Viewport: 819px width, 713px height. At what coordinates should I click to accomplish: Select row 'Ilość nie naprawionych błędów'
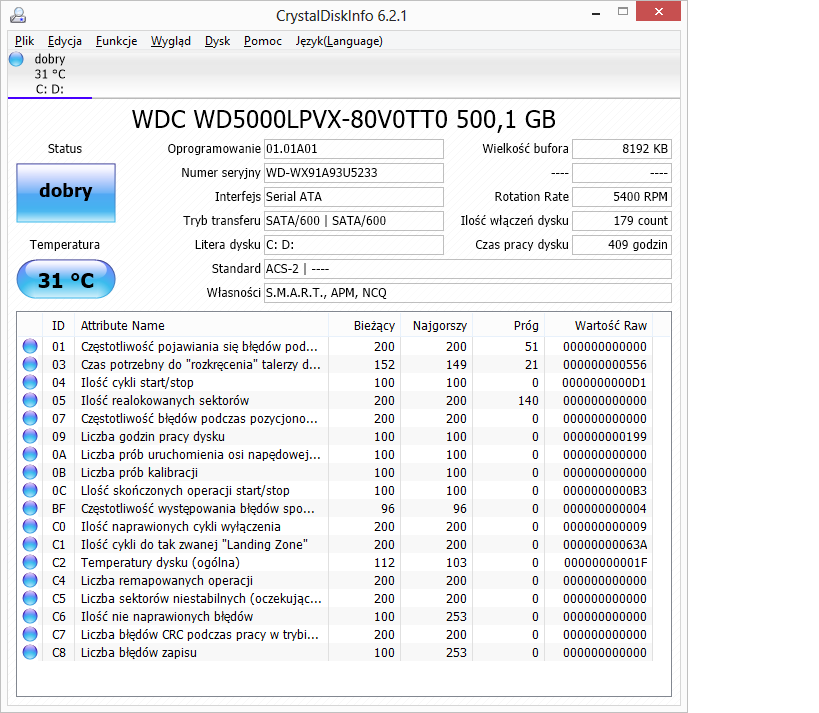click(x=335, y=616)
